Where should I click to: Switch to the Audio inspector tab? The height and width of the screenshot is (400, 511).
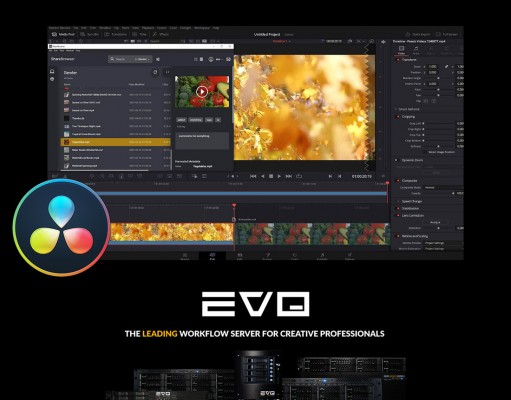(416, 50)
